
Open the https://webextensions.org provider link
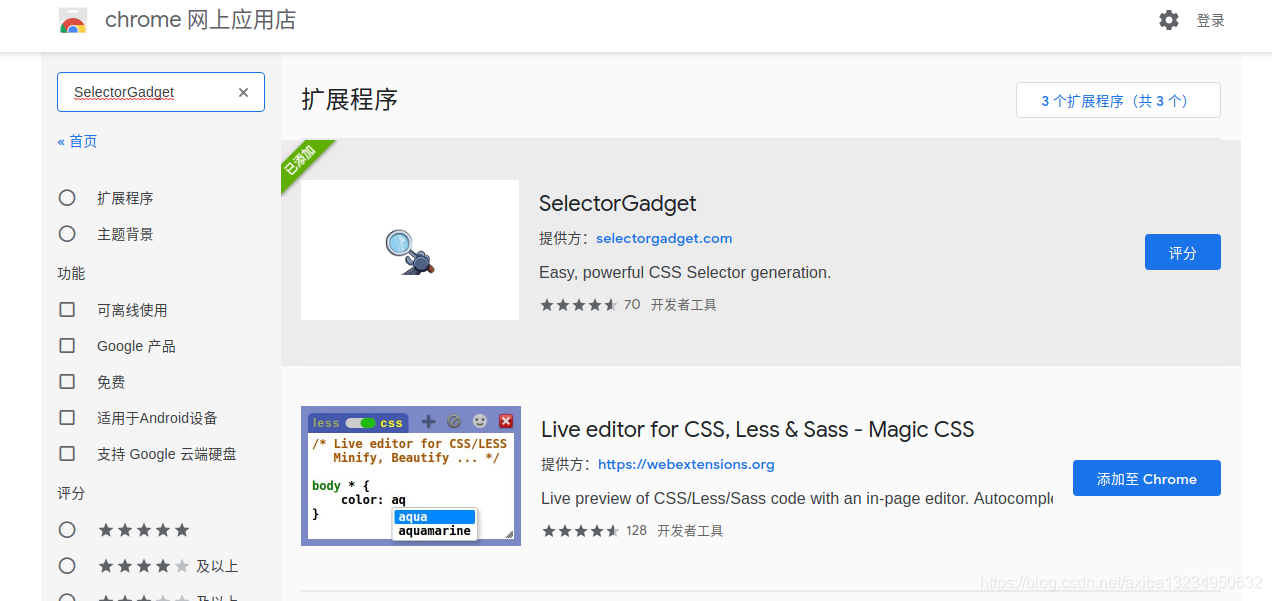coord(686,464)
